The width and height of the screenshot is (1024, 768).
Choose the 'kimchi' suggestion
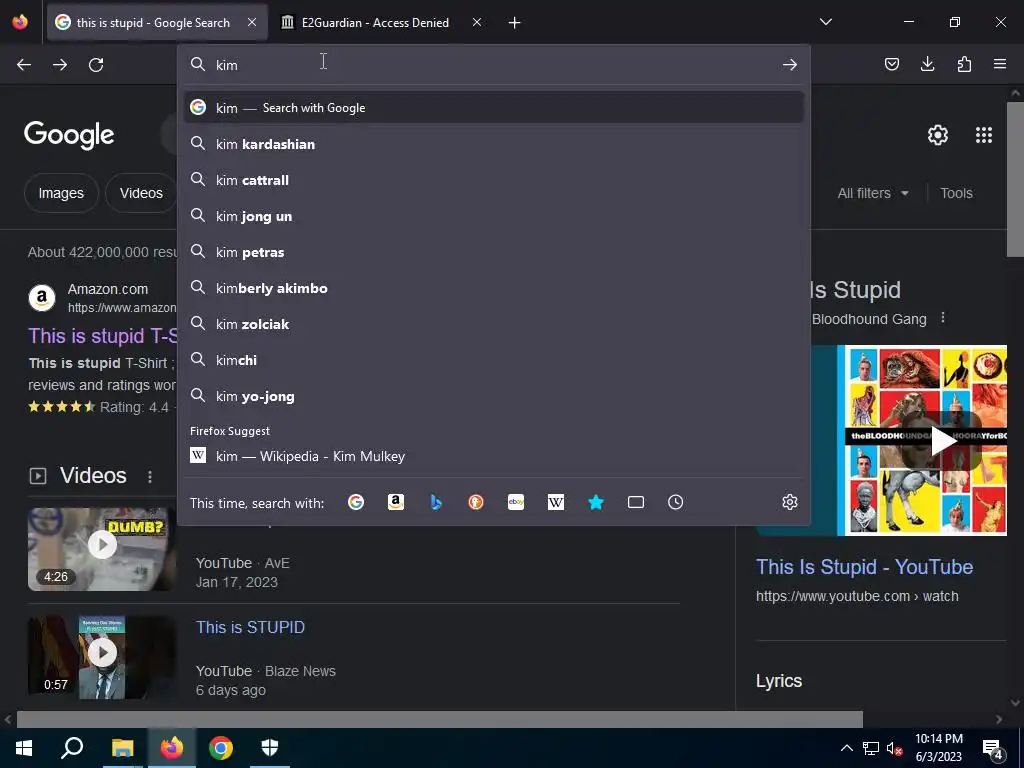point(494,360)
